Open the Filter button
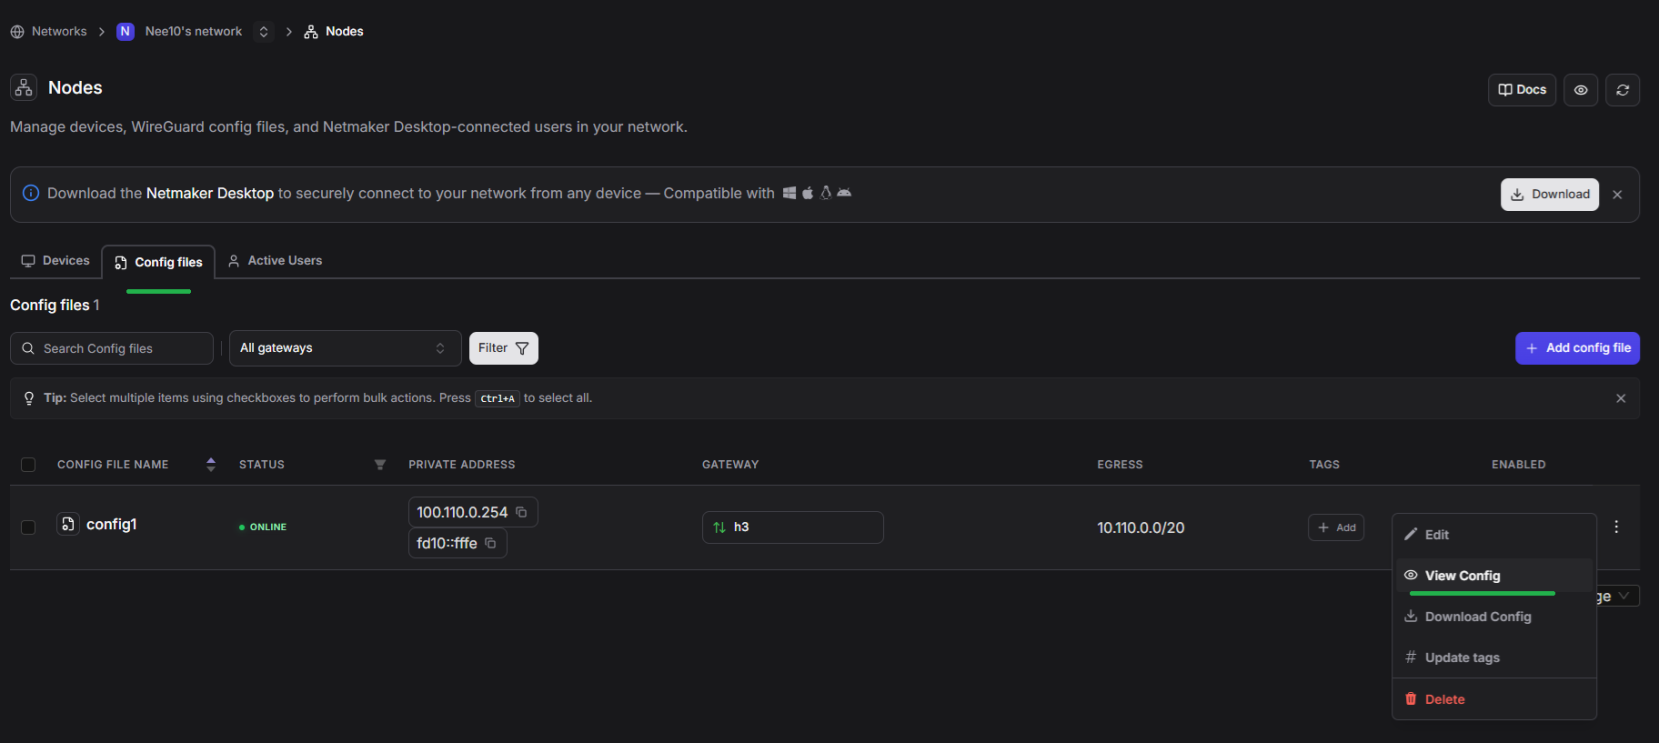 504,348
